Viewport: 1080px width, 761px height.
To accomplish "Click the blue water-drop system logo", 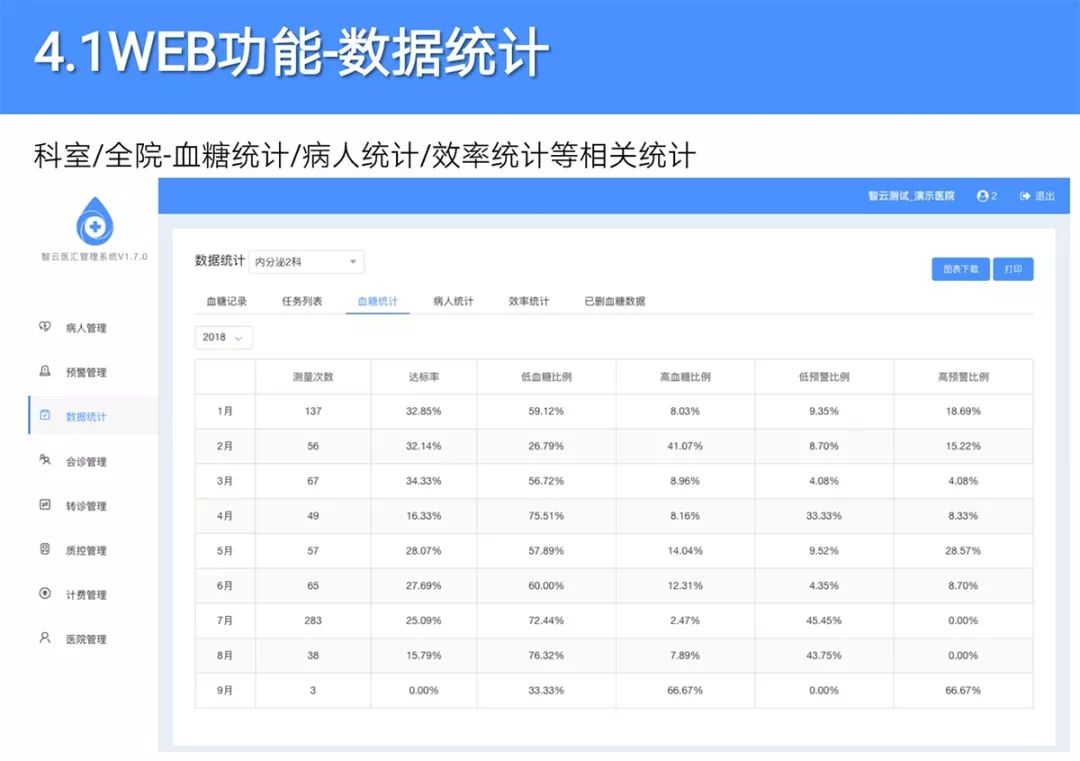I will [x=94, y=222].
